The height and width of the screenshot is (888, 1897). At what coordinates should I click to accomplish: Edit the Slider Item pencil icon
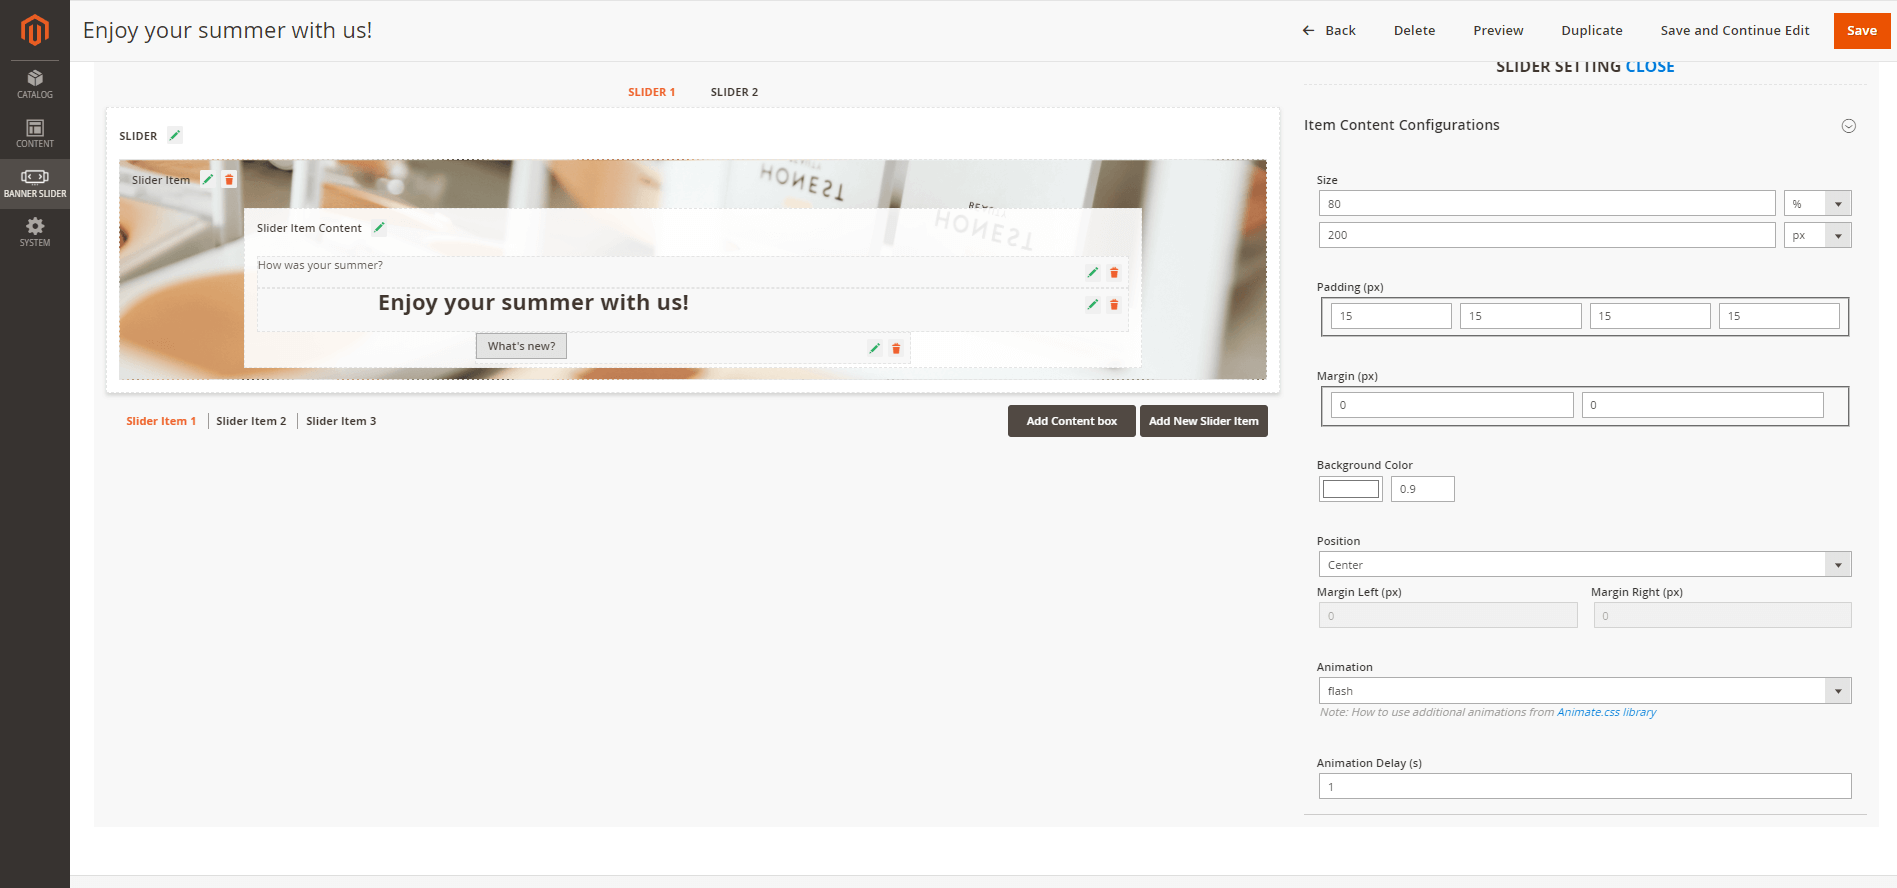(208, 179)
